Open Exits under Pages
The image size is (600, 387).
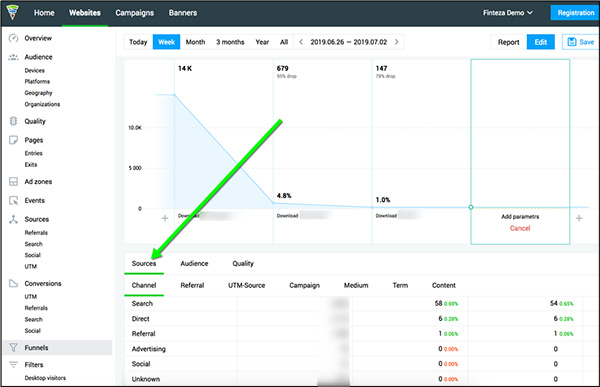(31, 165)
